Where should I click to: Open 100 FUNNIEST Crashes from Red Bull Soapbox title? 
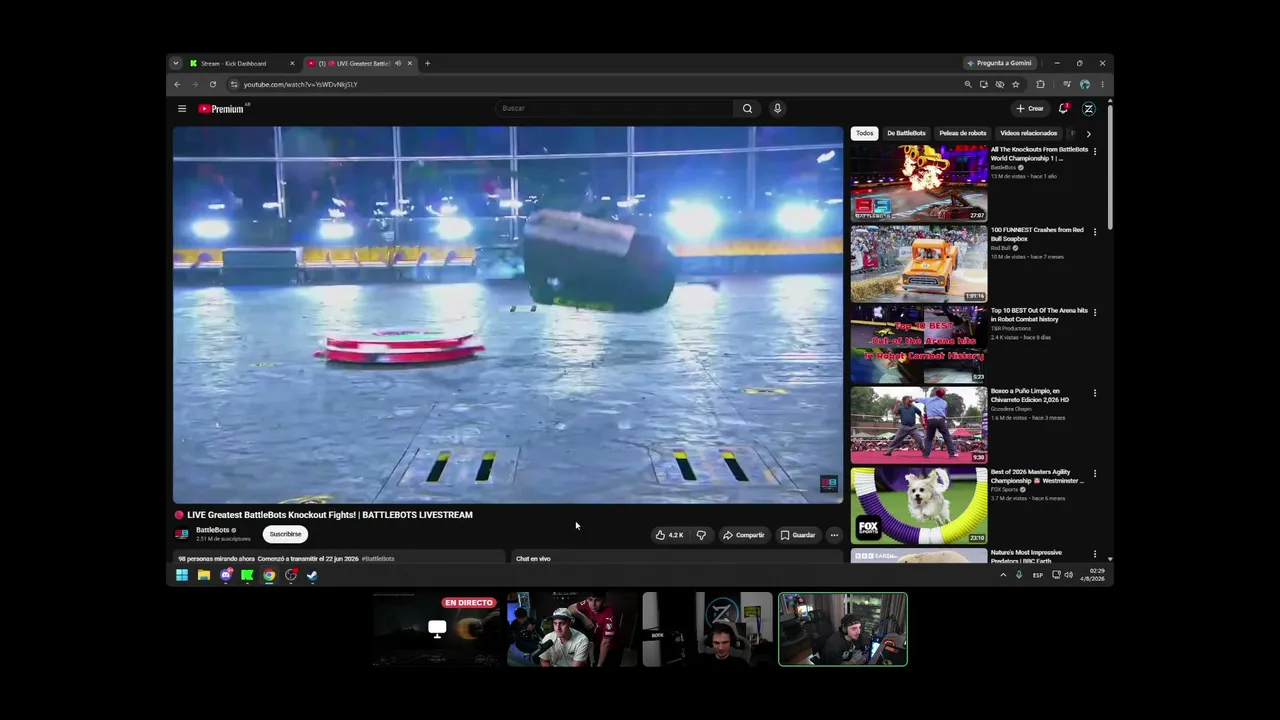(1037, 234)
